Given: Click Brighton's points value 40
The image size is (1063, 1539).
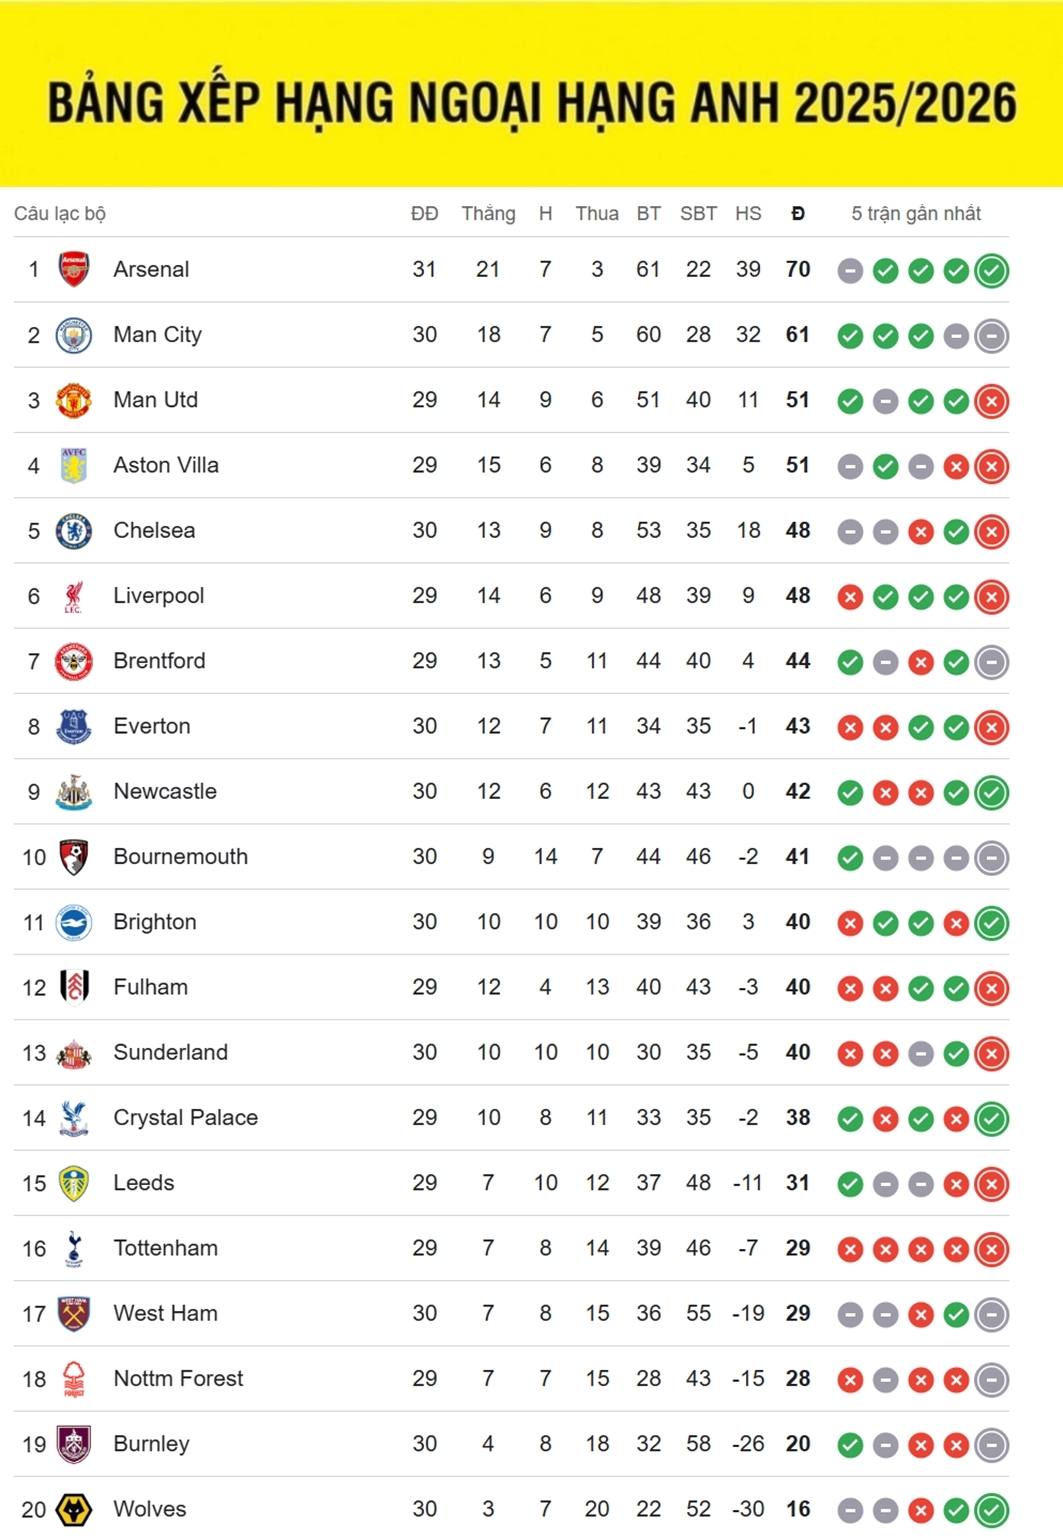Looking at the screenshot, I should [798, 922].
